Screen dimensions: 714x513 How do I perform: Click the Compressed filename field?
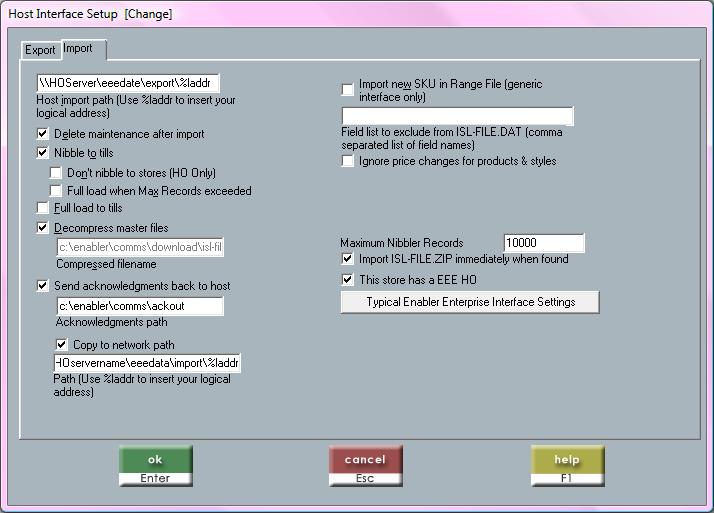[140, 247]
